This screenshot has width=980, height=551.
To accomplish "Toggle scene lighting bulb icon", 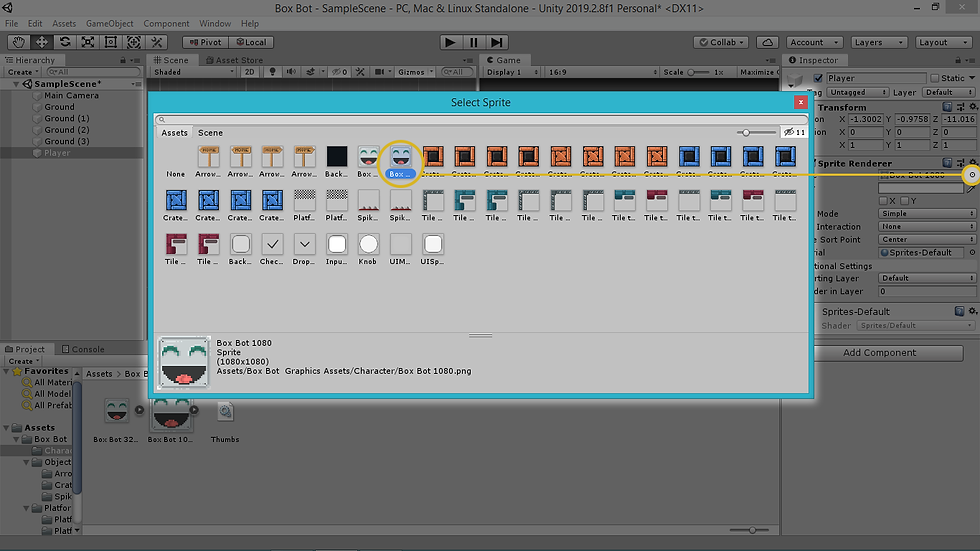I will (272, 72).
